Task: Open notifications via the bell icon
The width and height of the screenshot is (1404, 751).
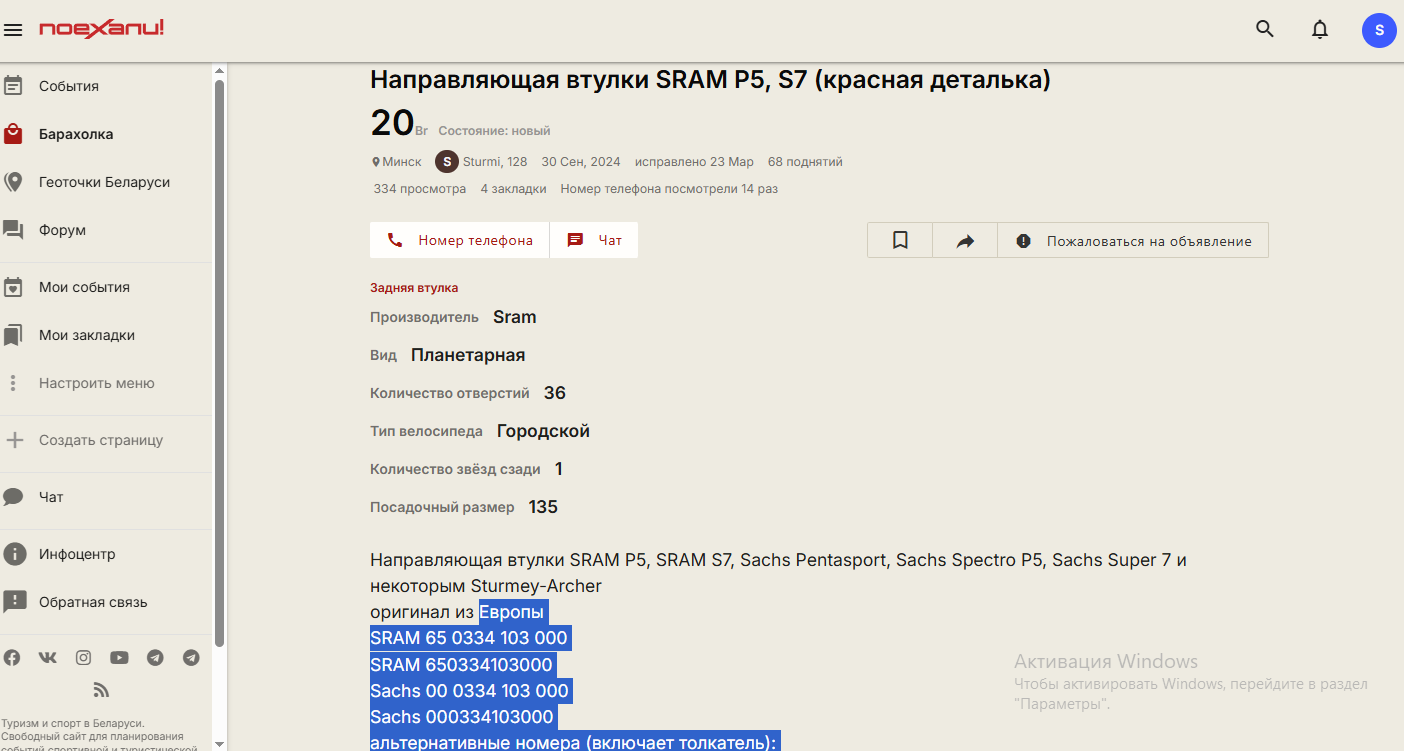Action: coord(1320,29)
